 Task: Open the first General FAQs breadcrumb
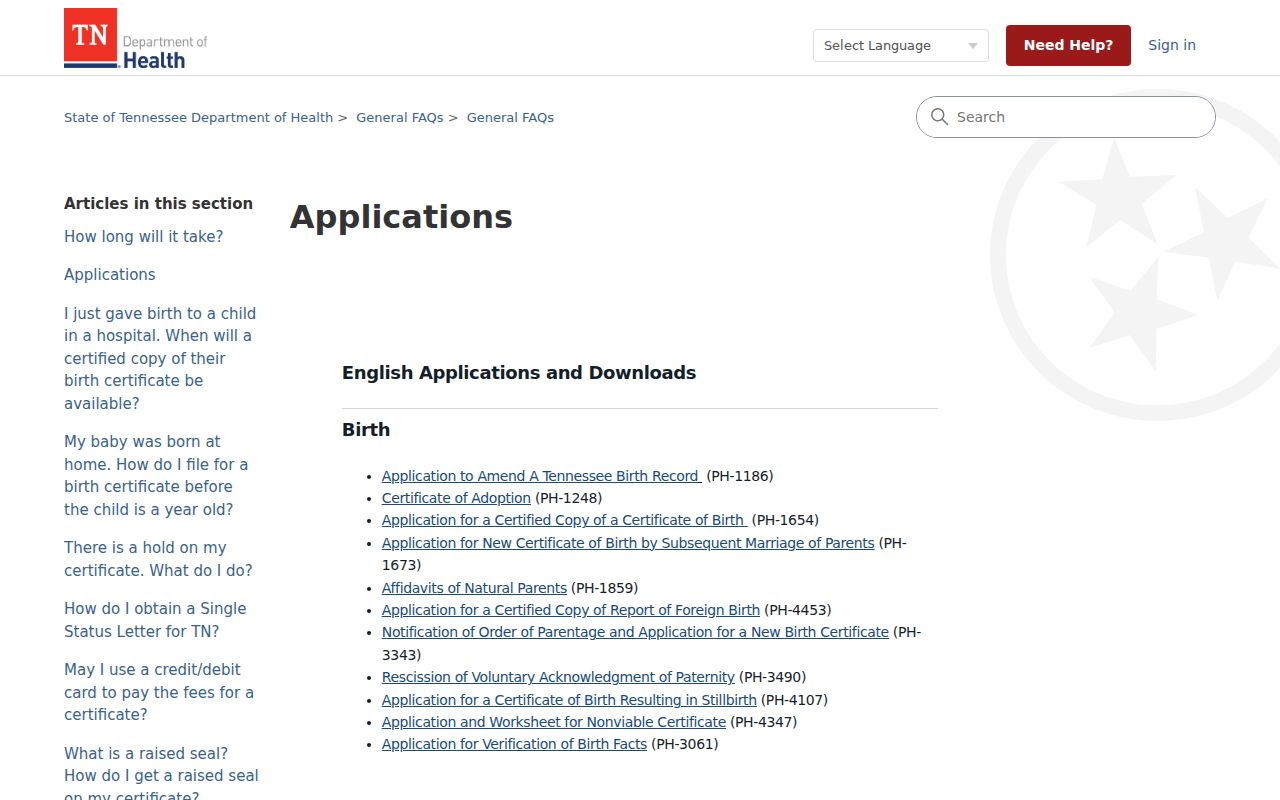[x=400, y=117]
